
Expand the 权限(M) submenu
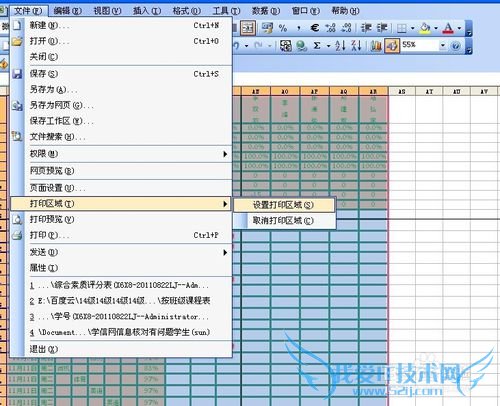point(121,154)
